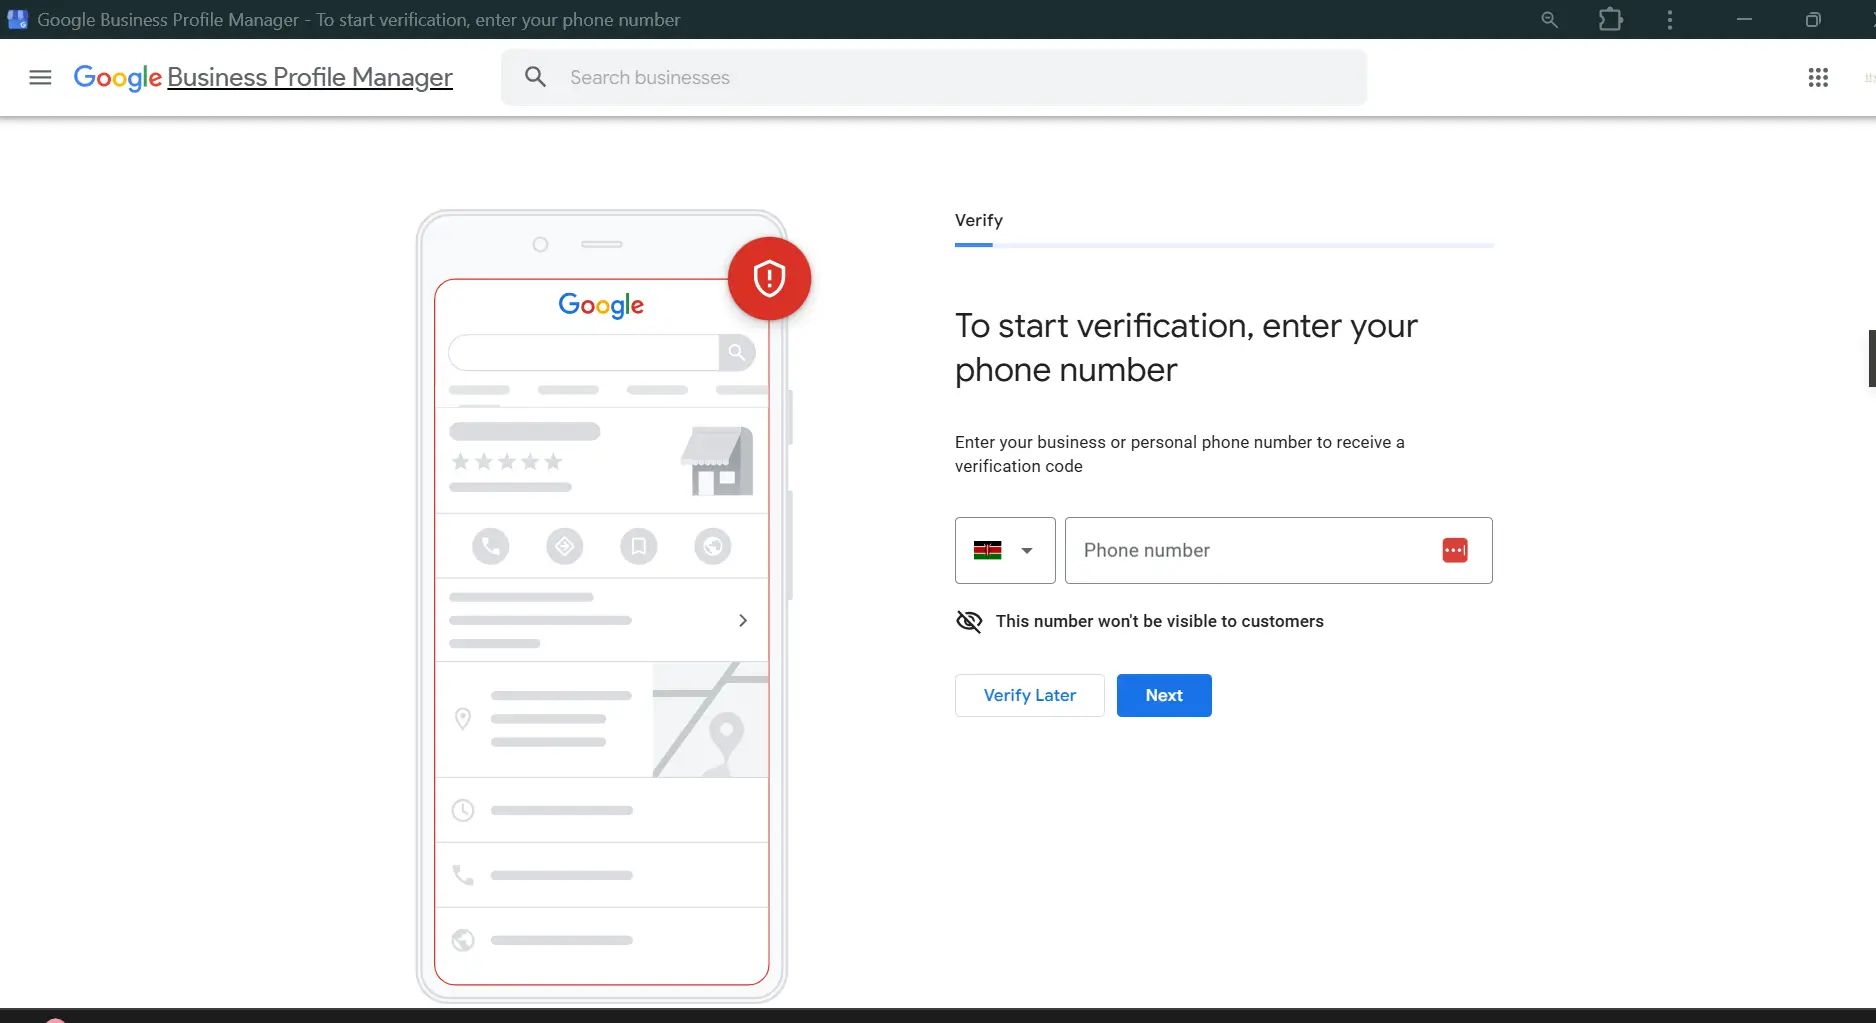The height and width of the screenshot is (1023, 1876).
Task: Click the crossed-eye visibility icon near phone number
Action: (x=968, y=621)
